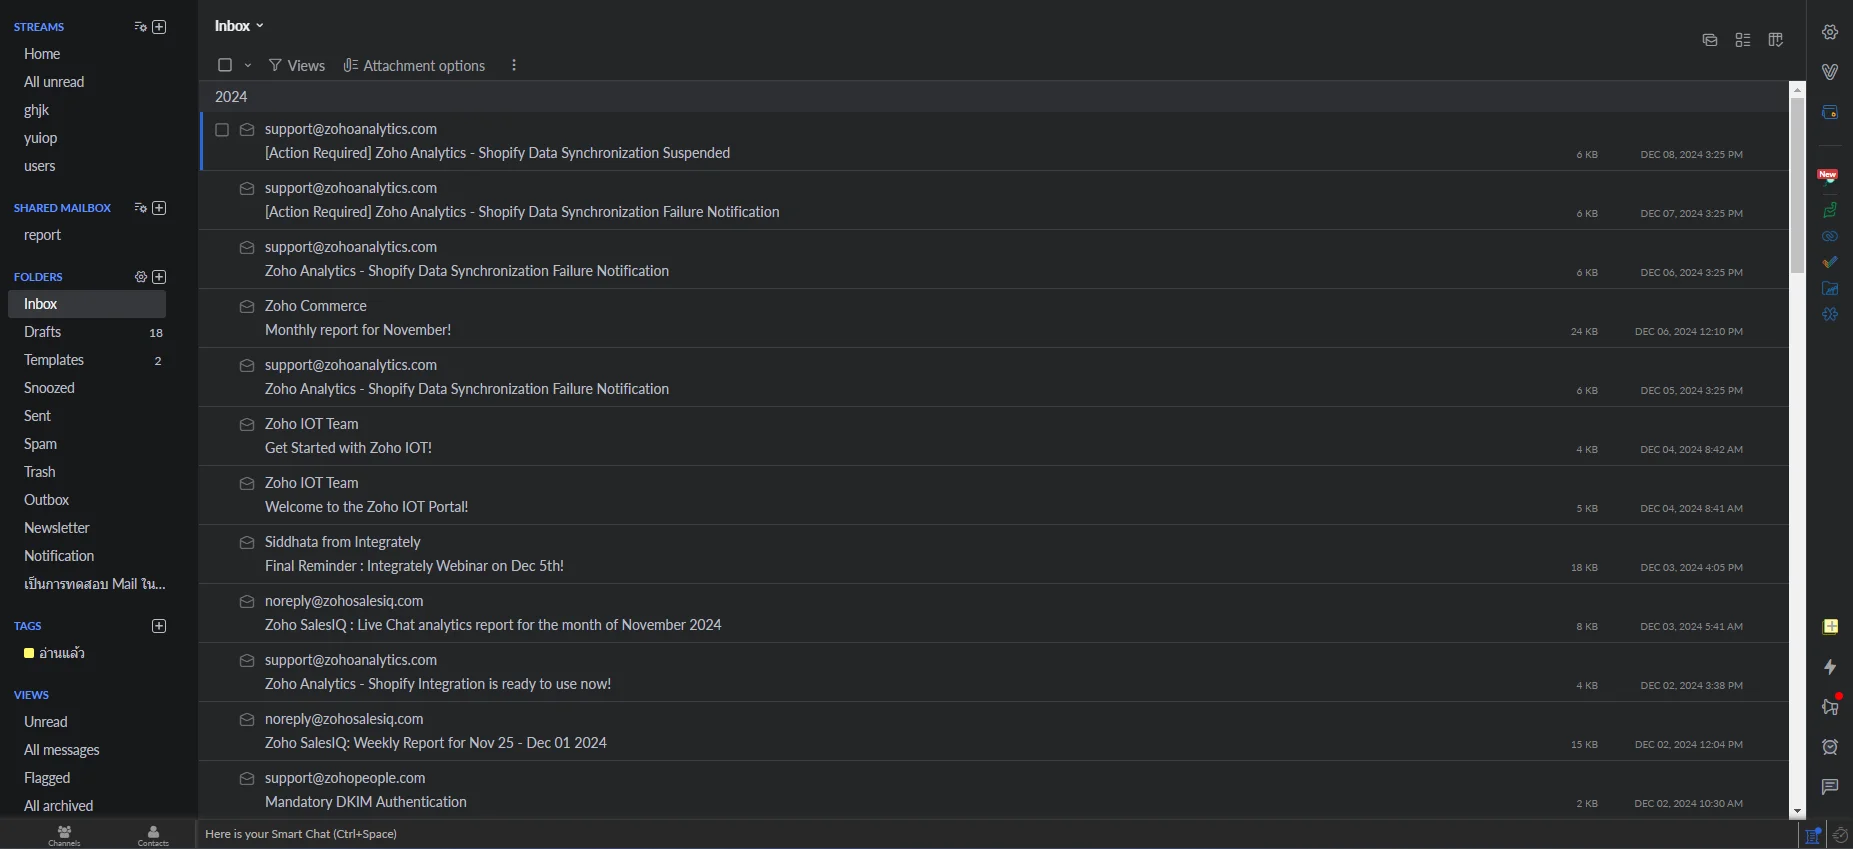
Task: Open the Templates folder
Action: pos(87,360)
